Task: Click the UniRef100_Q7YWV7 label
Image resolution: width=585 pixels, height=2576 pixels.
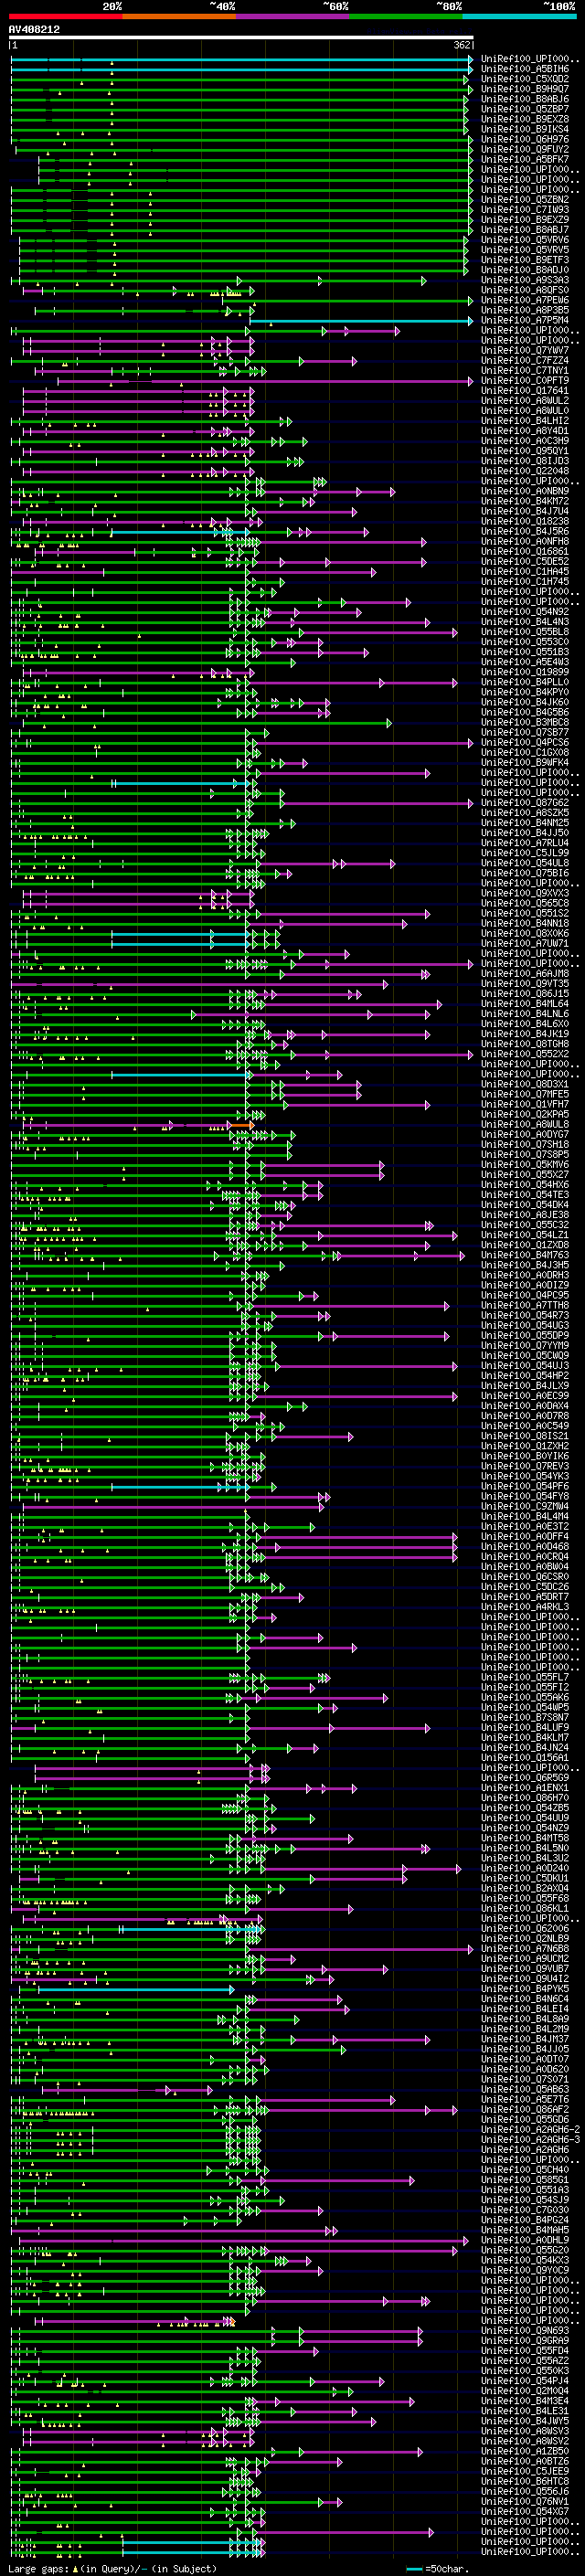Action: point(525,351)
